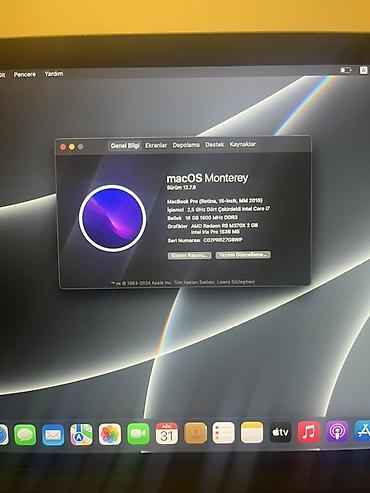This screenshot has width=370, height=493.
Task: Launch Mail from the Dock
Action: [53, 435]
